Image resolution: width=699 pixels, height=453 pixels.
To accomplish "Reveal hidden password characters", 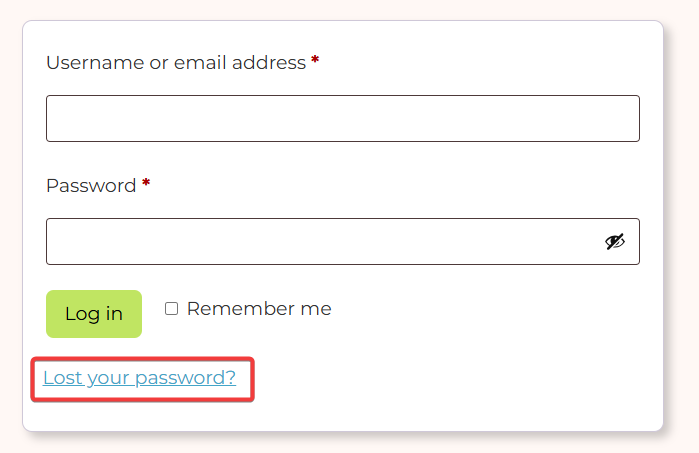I will pyautogui.click(x=614, y=241).
